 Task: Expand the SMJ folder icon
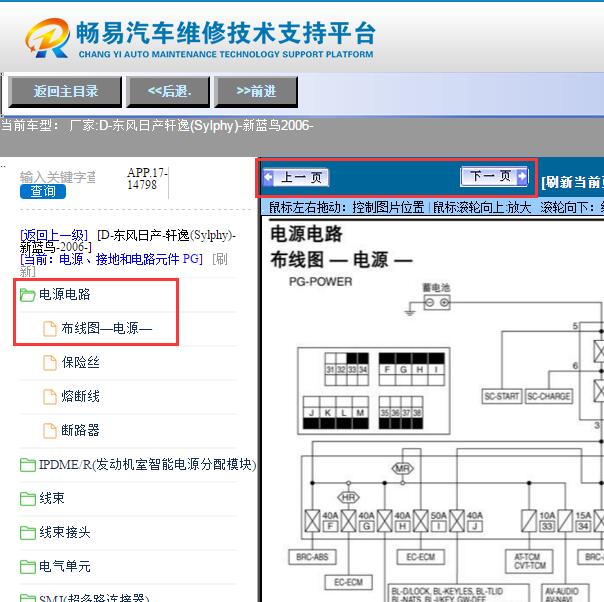tap(28, 598)
